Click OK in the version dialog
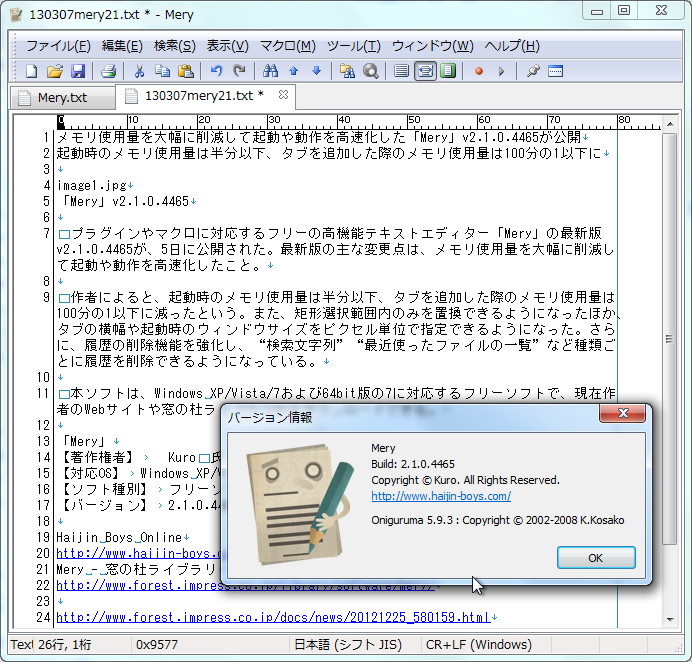Viewport: 692px width, 662px height. (x=596, y=558)
